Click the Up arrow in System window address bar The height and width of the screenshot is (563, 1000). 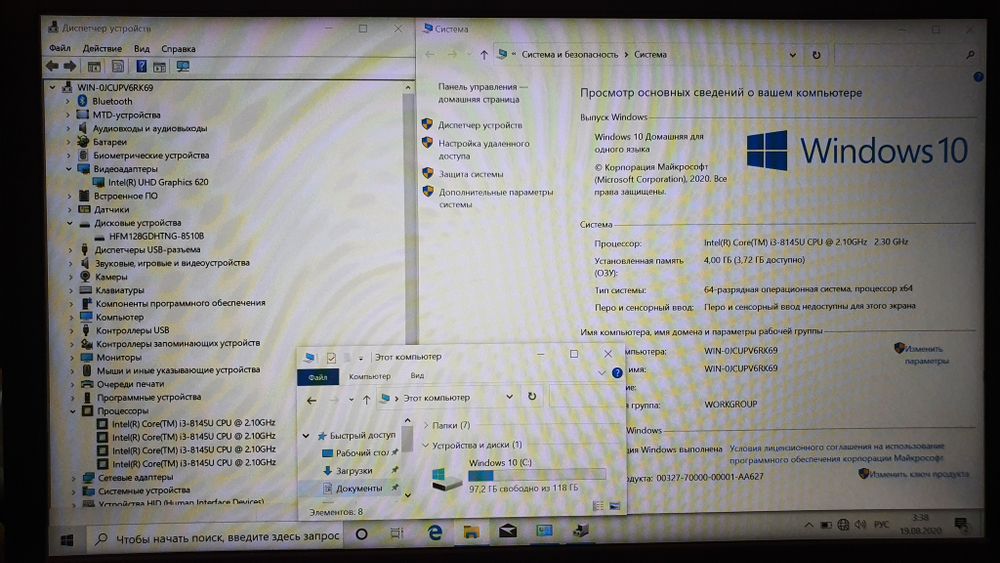click(x=484, y=55)
